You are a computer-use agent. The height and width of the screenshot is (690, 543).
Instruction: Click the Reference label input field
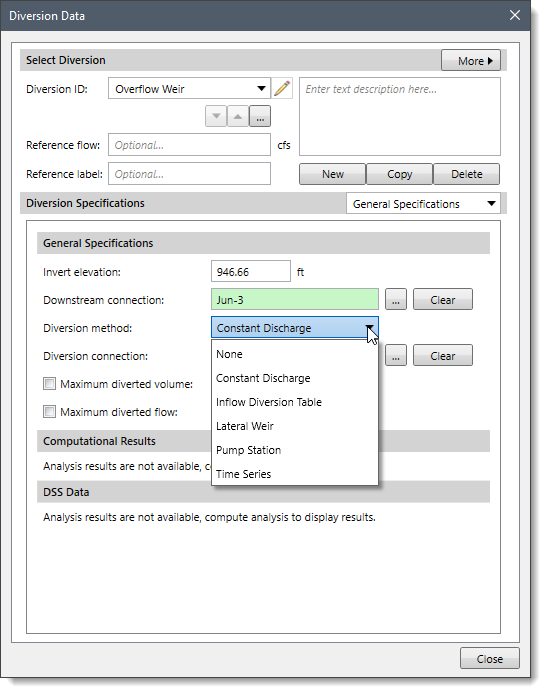[x=189, y=174]
